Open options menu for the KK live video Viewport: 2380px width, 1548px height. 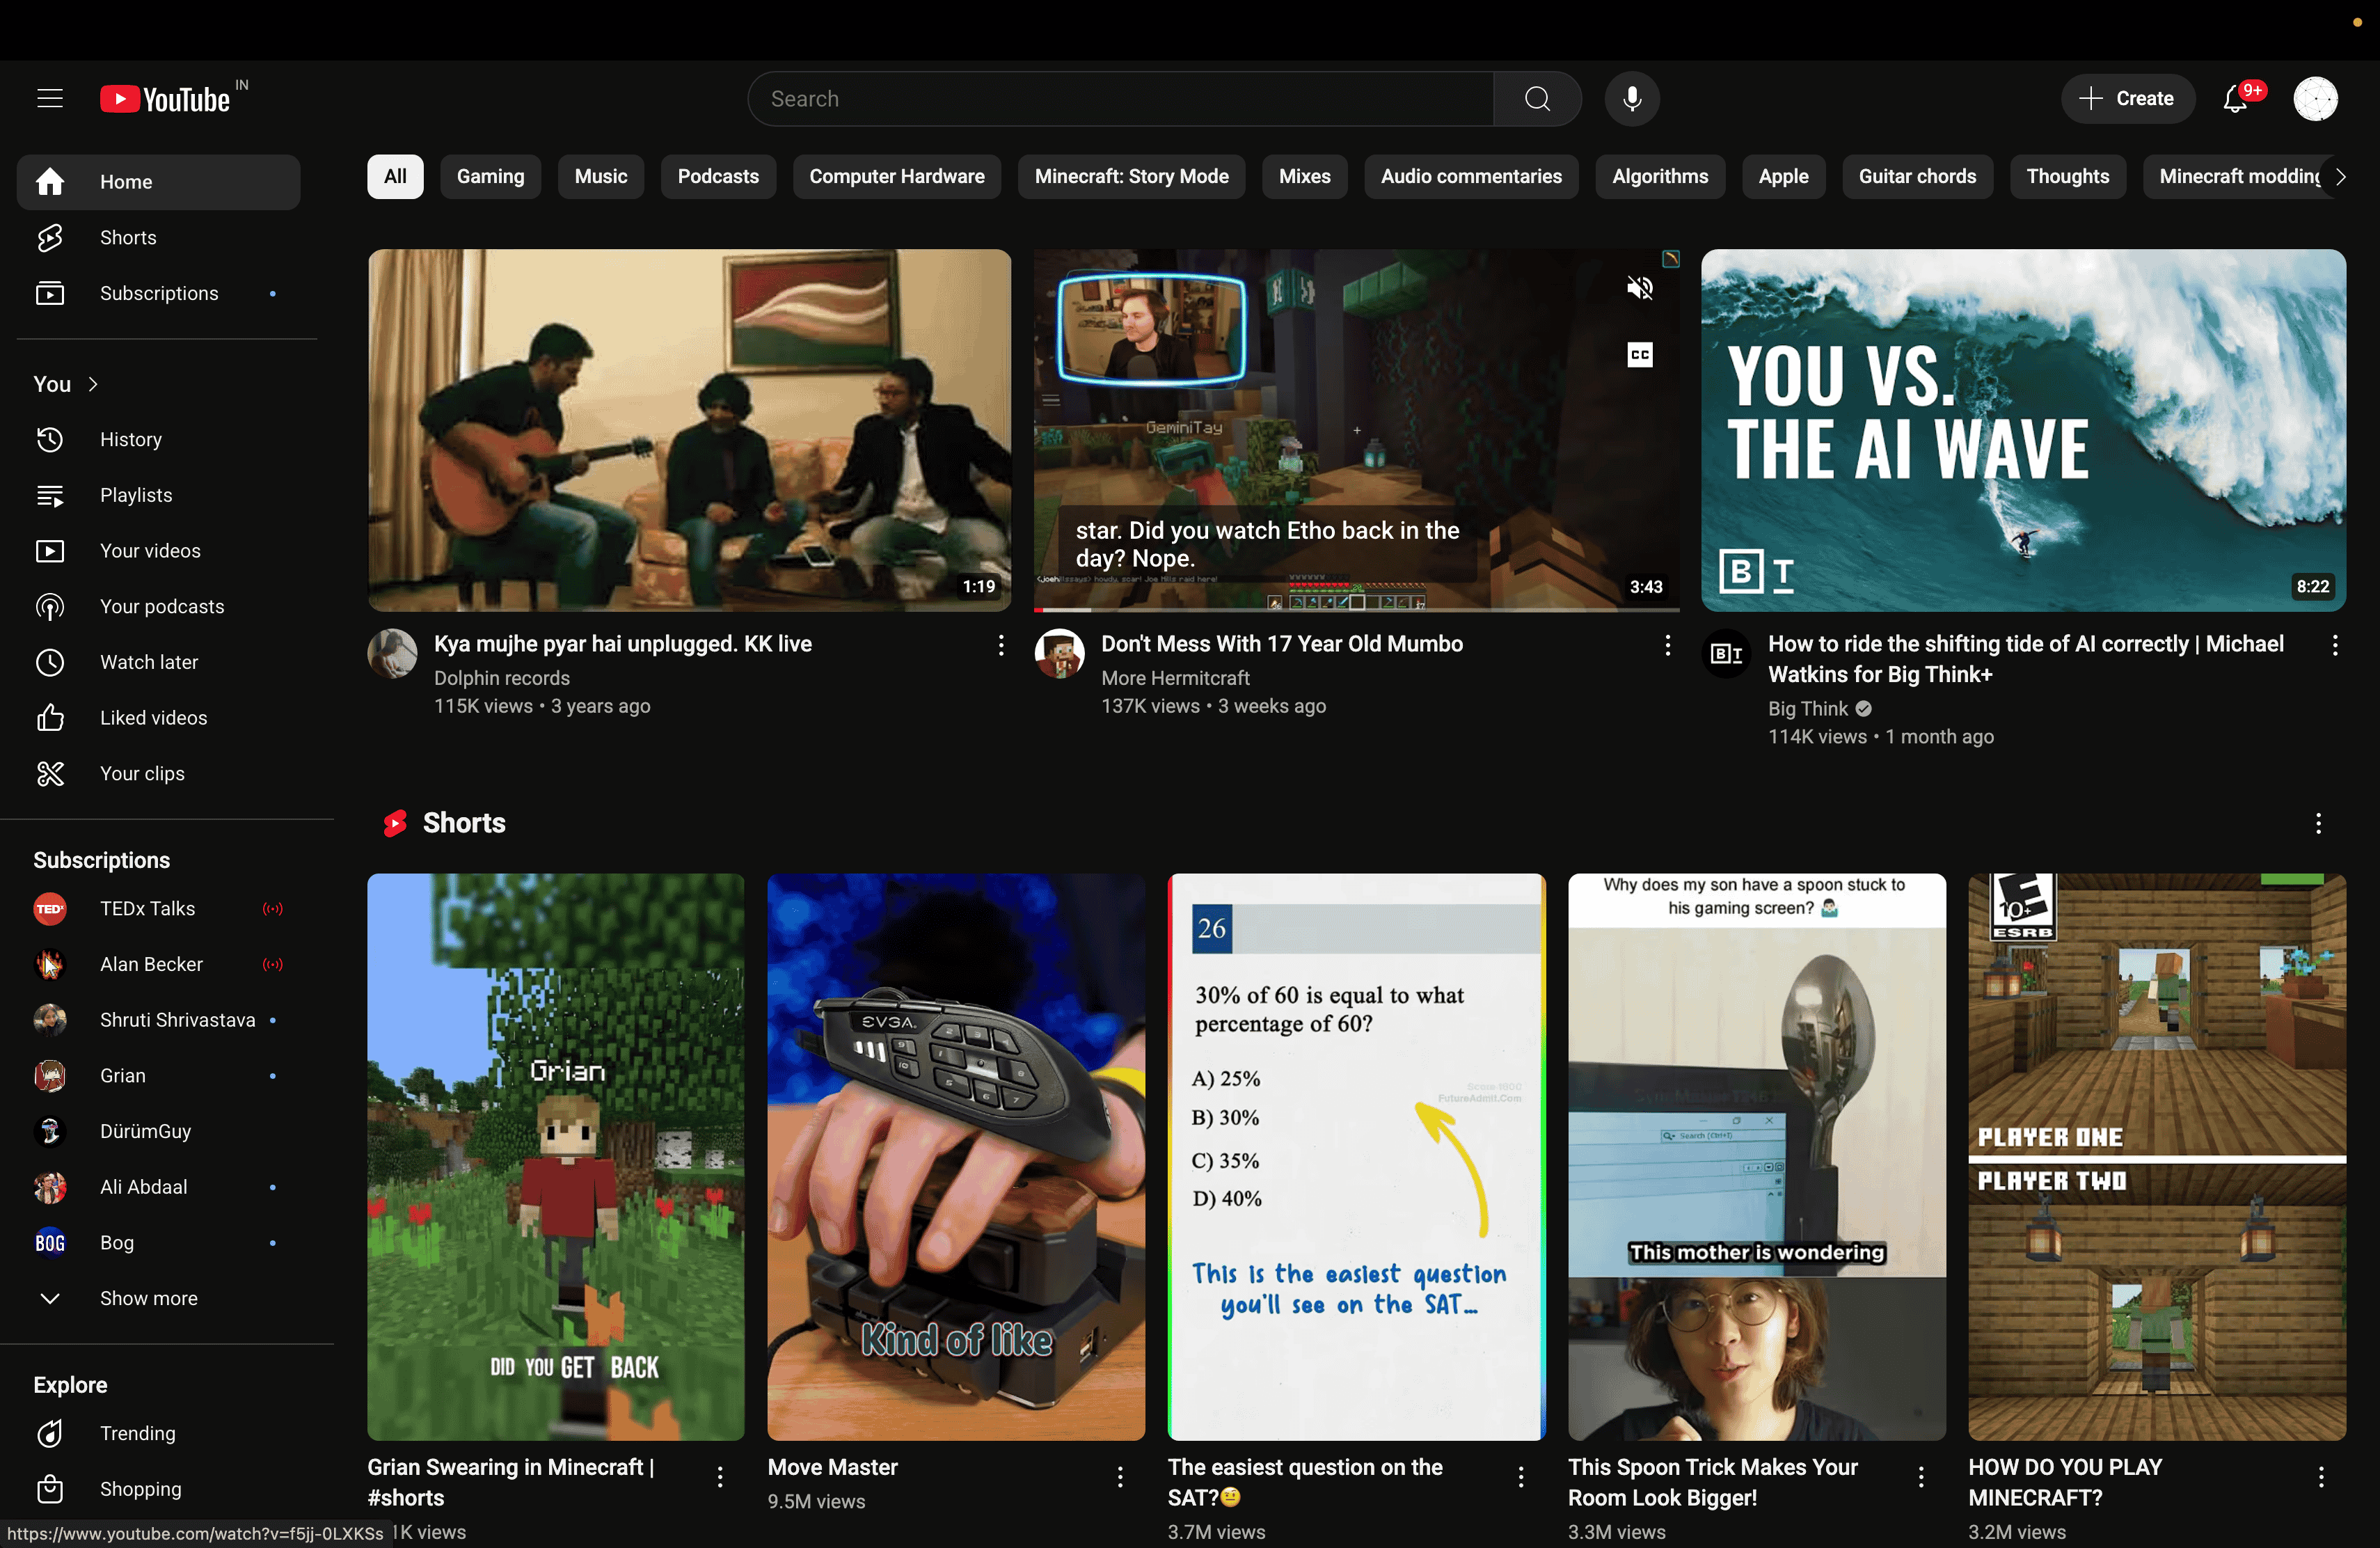click(1000, 645)
